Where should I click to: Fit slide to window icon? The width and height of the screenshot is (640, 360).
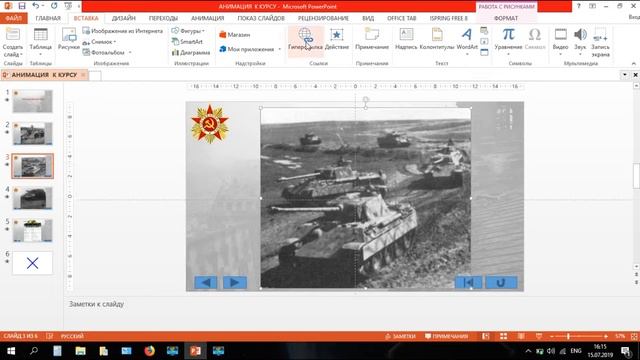coord(634,336)
